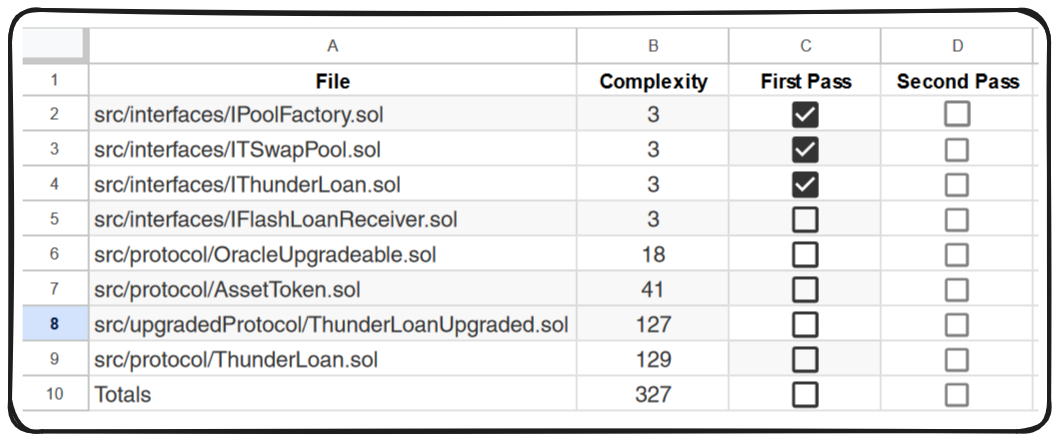Uncheck First Pass for IPoolFactory.sol
The image size is (1059, 441).
point(805,115)
